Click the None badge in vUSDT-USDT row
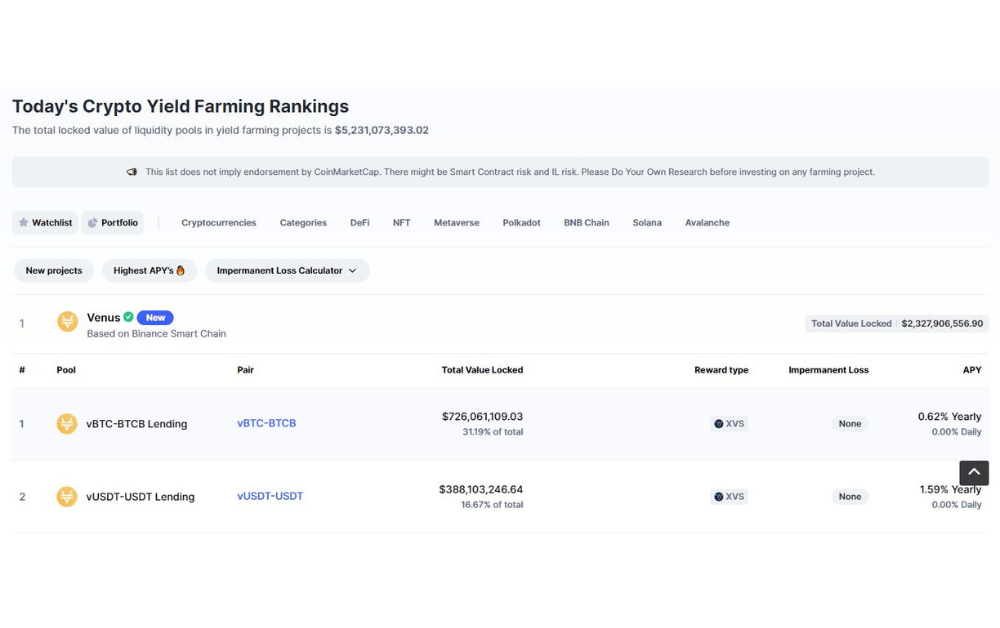Screen dimensions: 1000x628 click(x=849, y=496)
